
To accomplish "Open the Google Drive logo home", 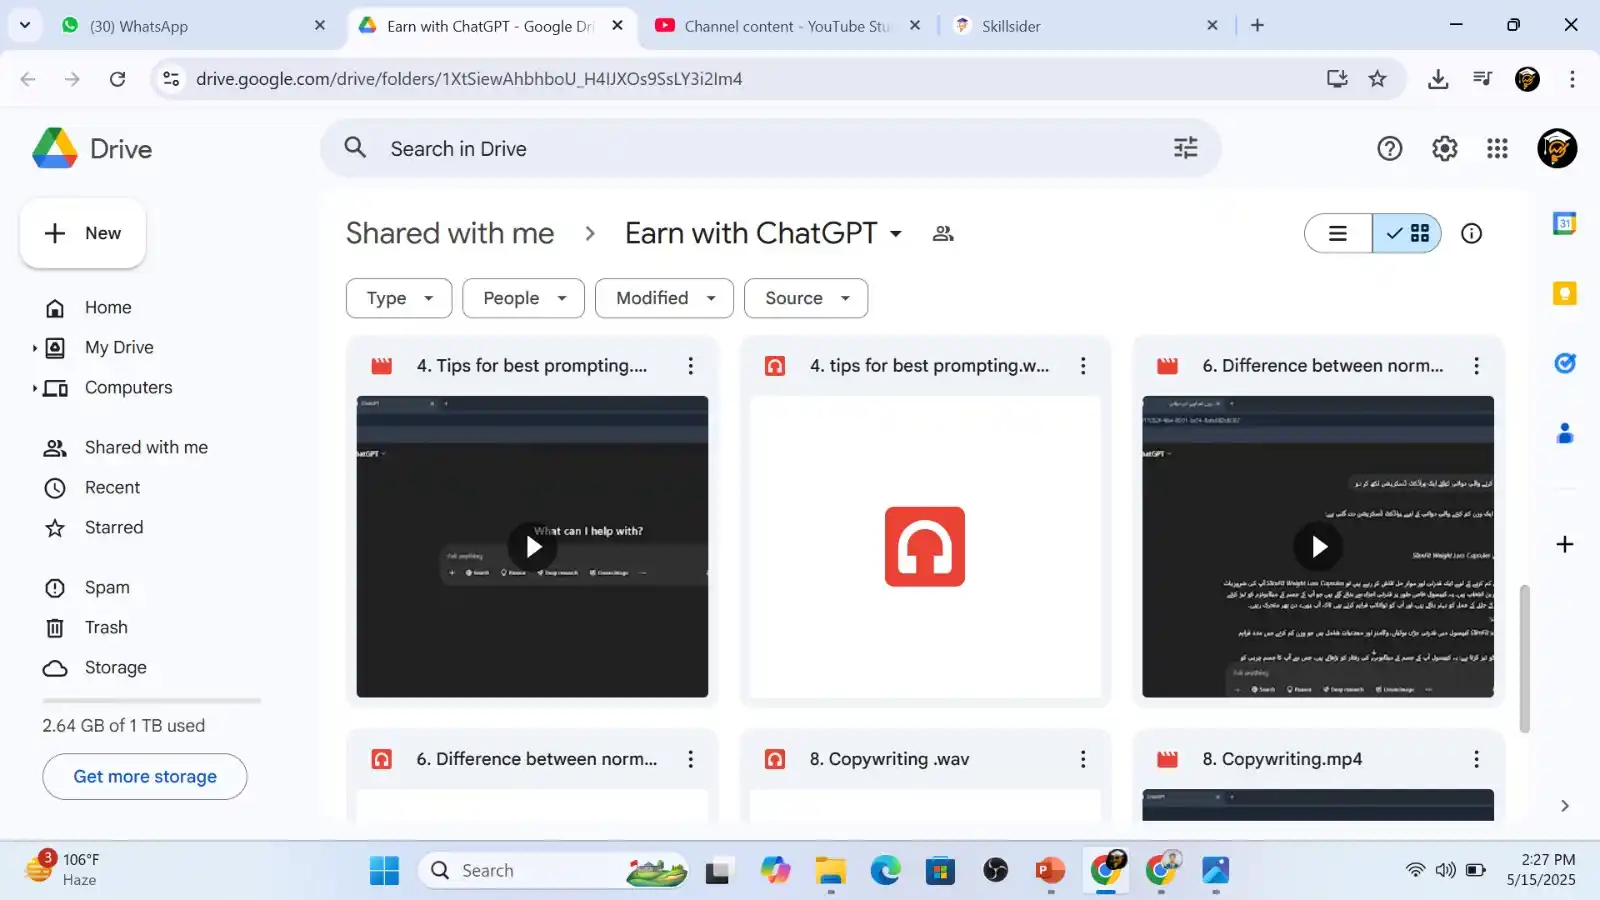I will [92, 149].
